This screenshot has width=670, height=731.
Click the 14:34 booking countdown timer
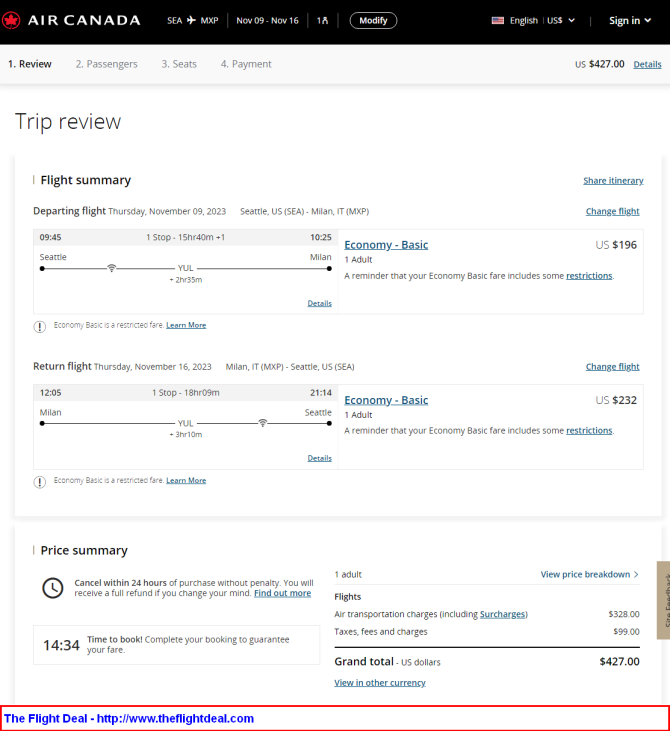point(61,645)
